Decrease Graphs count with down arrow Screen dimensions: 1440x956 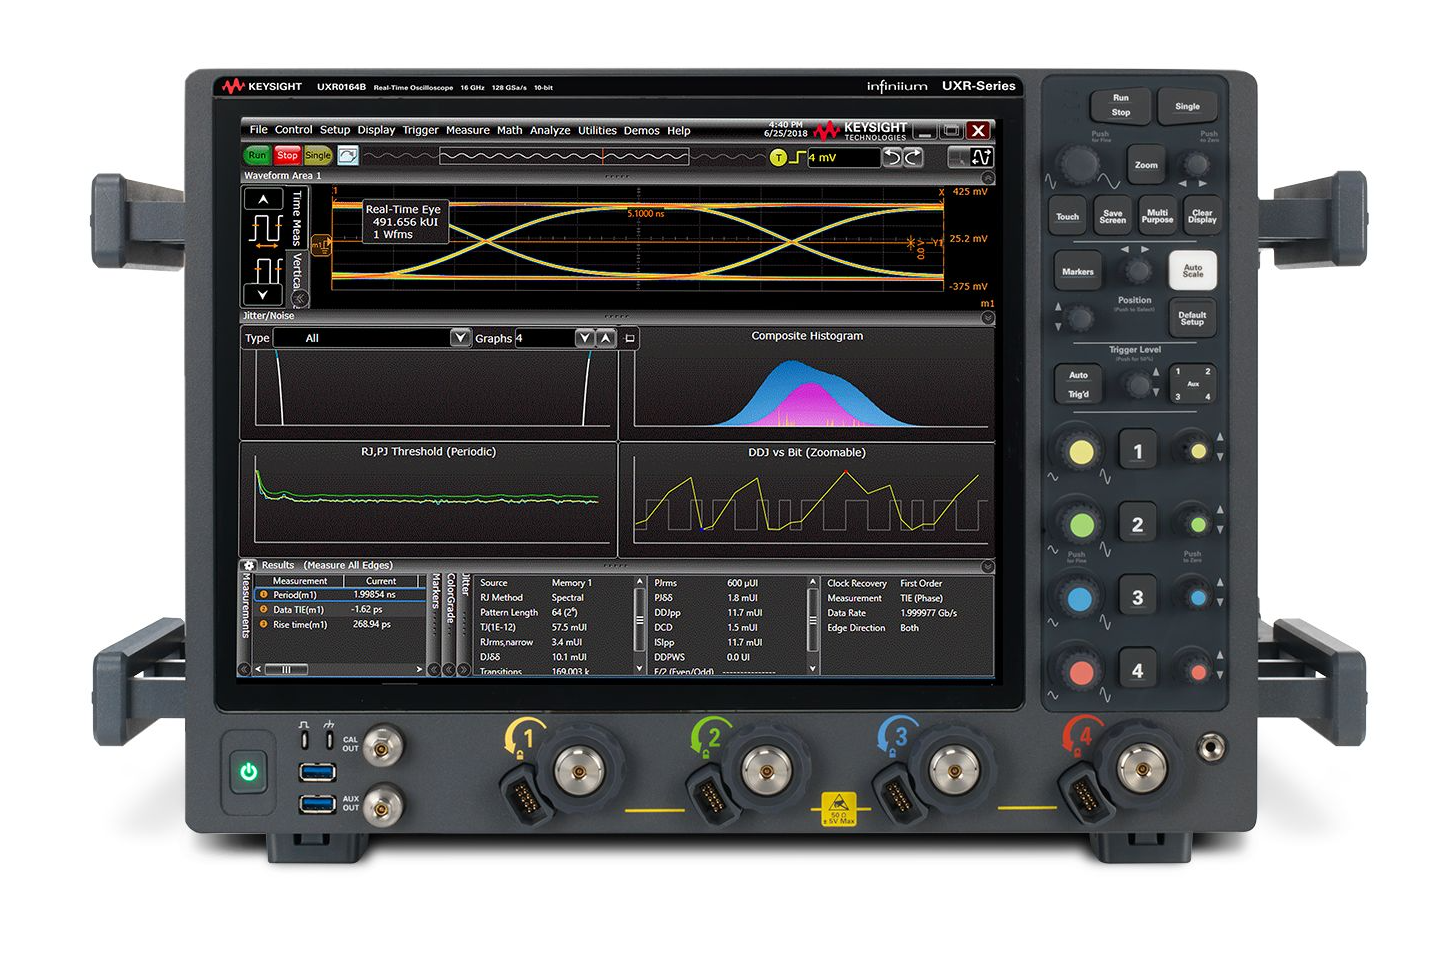(x=585, y=338)
